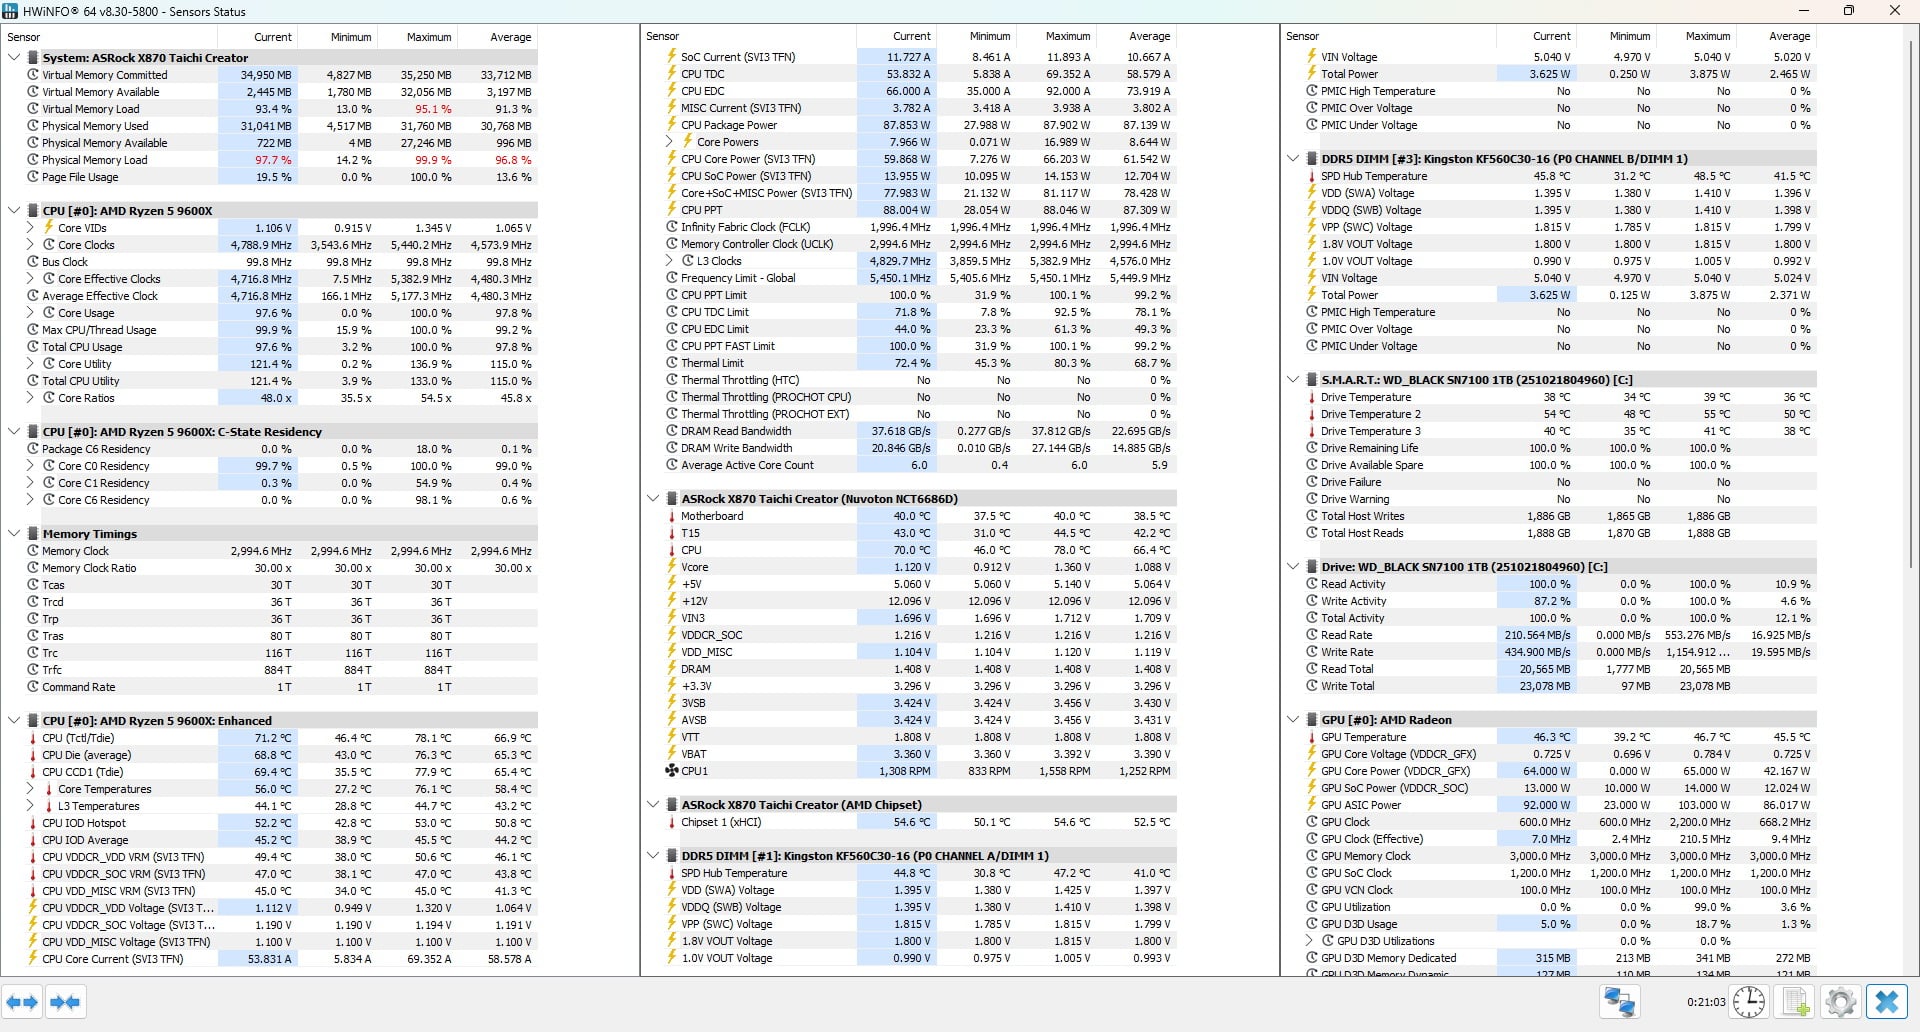Start logging with the sheet-plus icon
The image size is (1920, 1032).
(1796, 1002)
